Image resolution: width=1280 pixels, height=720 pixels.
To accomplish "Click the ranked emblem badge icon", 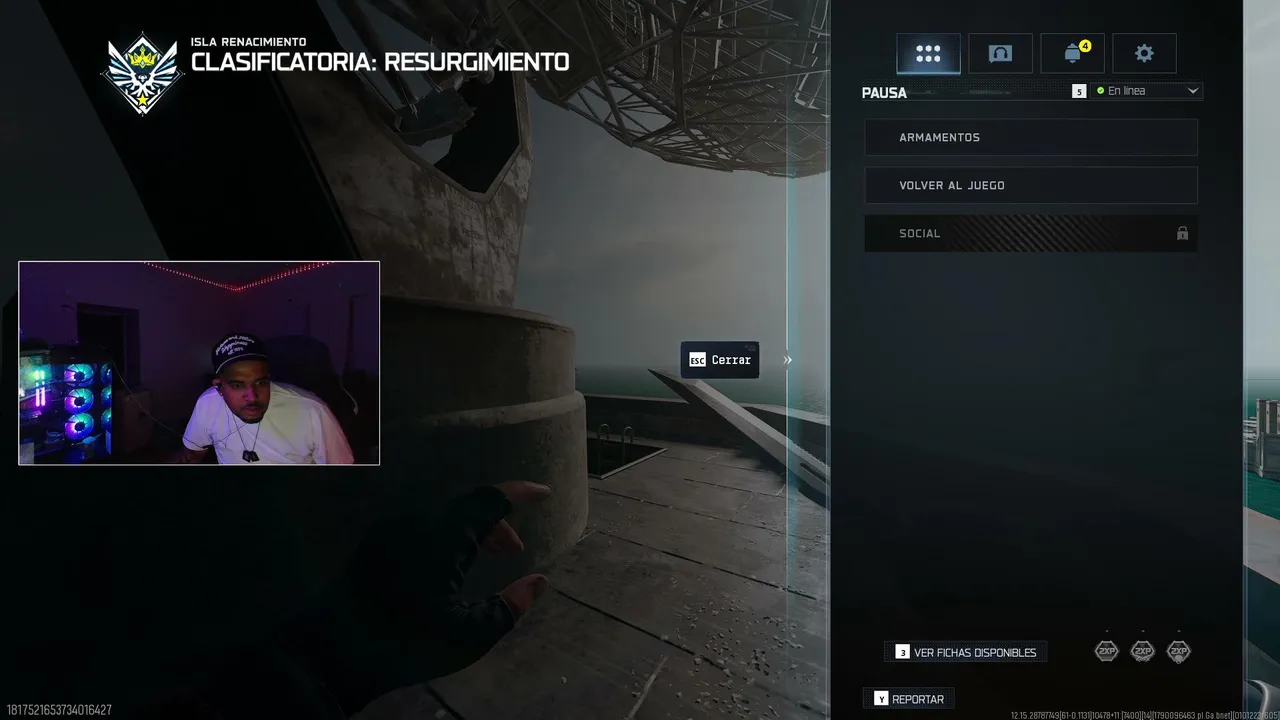I will tap(143, 74).
